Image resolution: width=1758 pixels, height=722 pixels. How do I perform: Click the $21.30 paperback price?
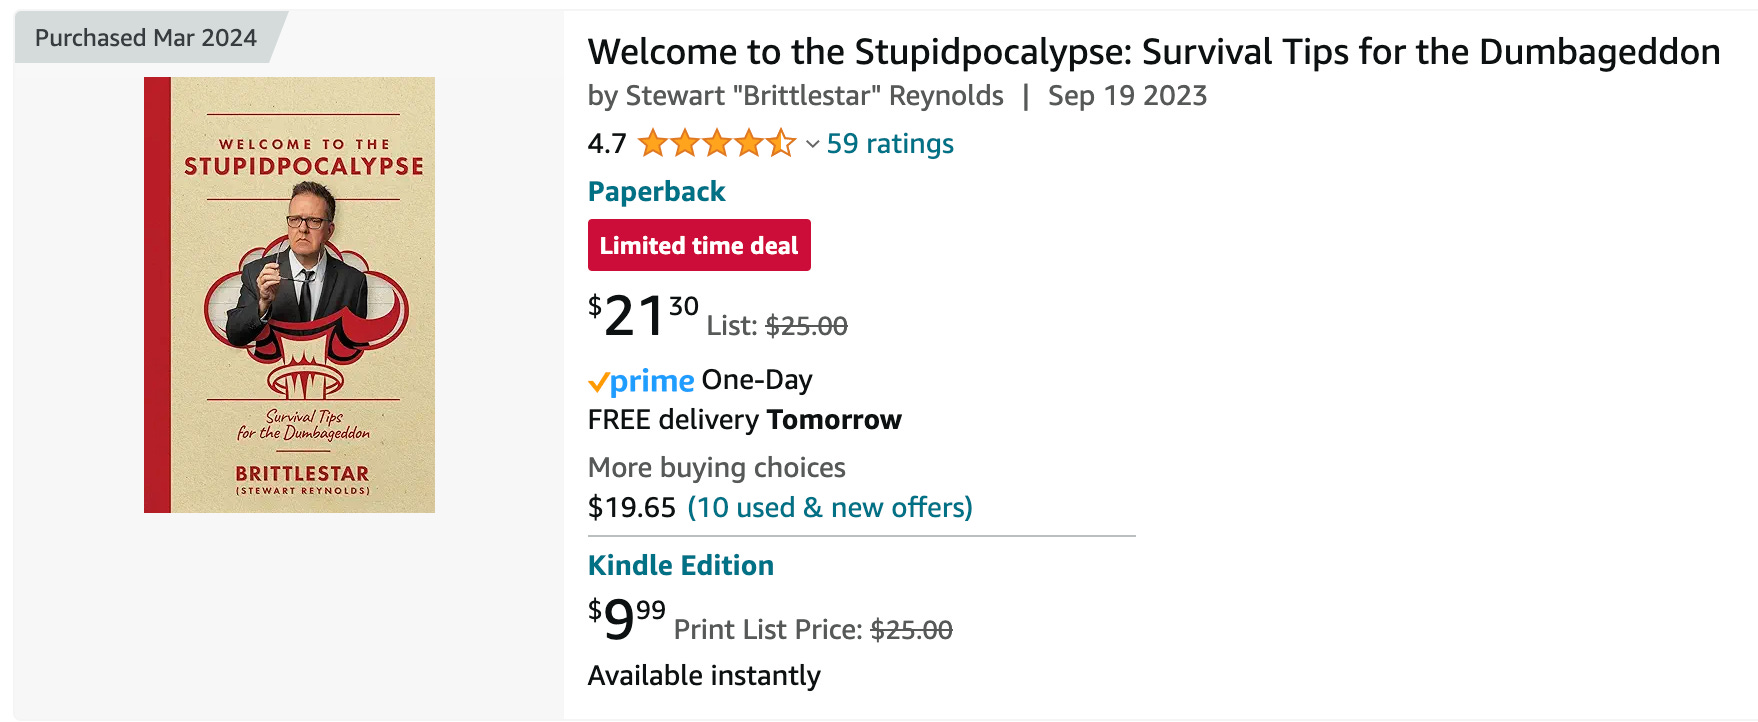[643, 315]
